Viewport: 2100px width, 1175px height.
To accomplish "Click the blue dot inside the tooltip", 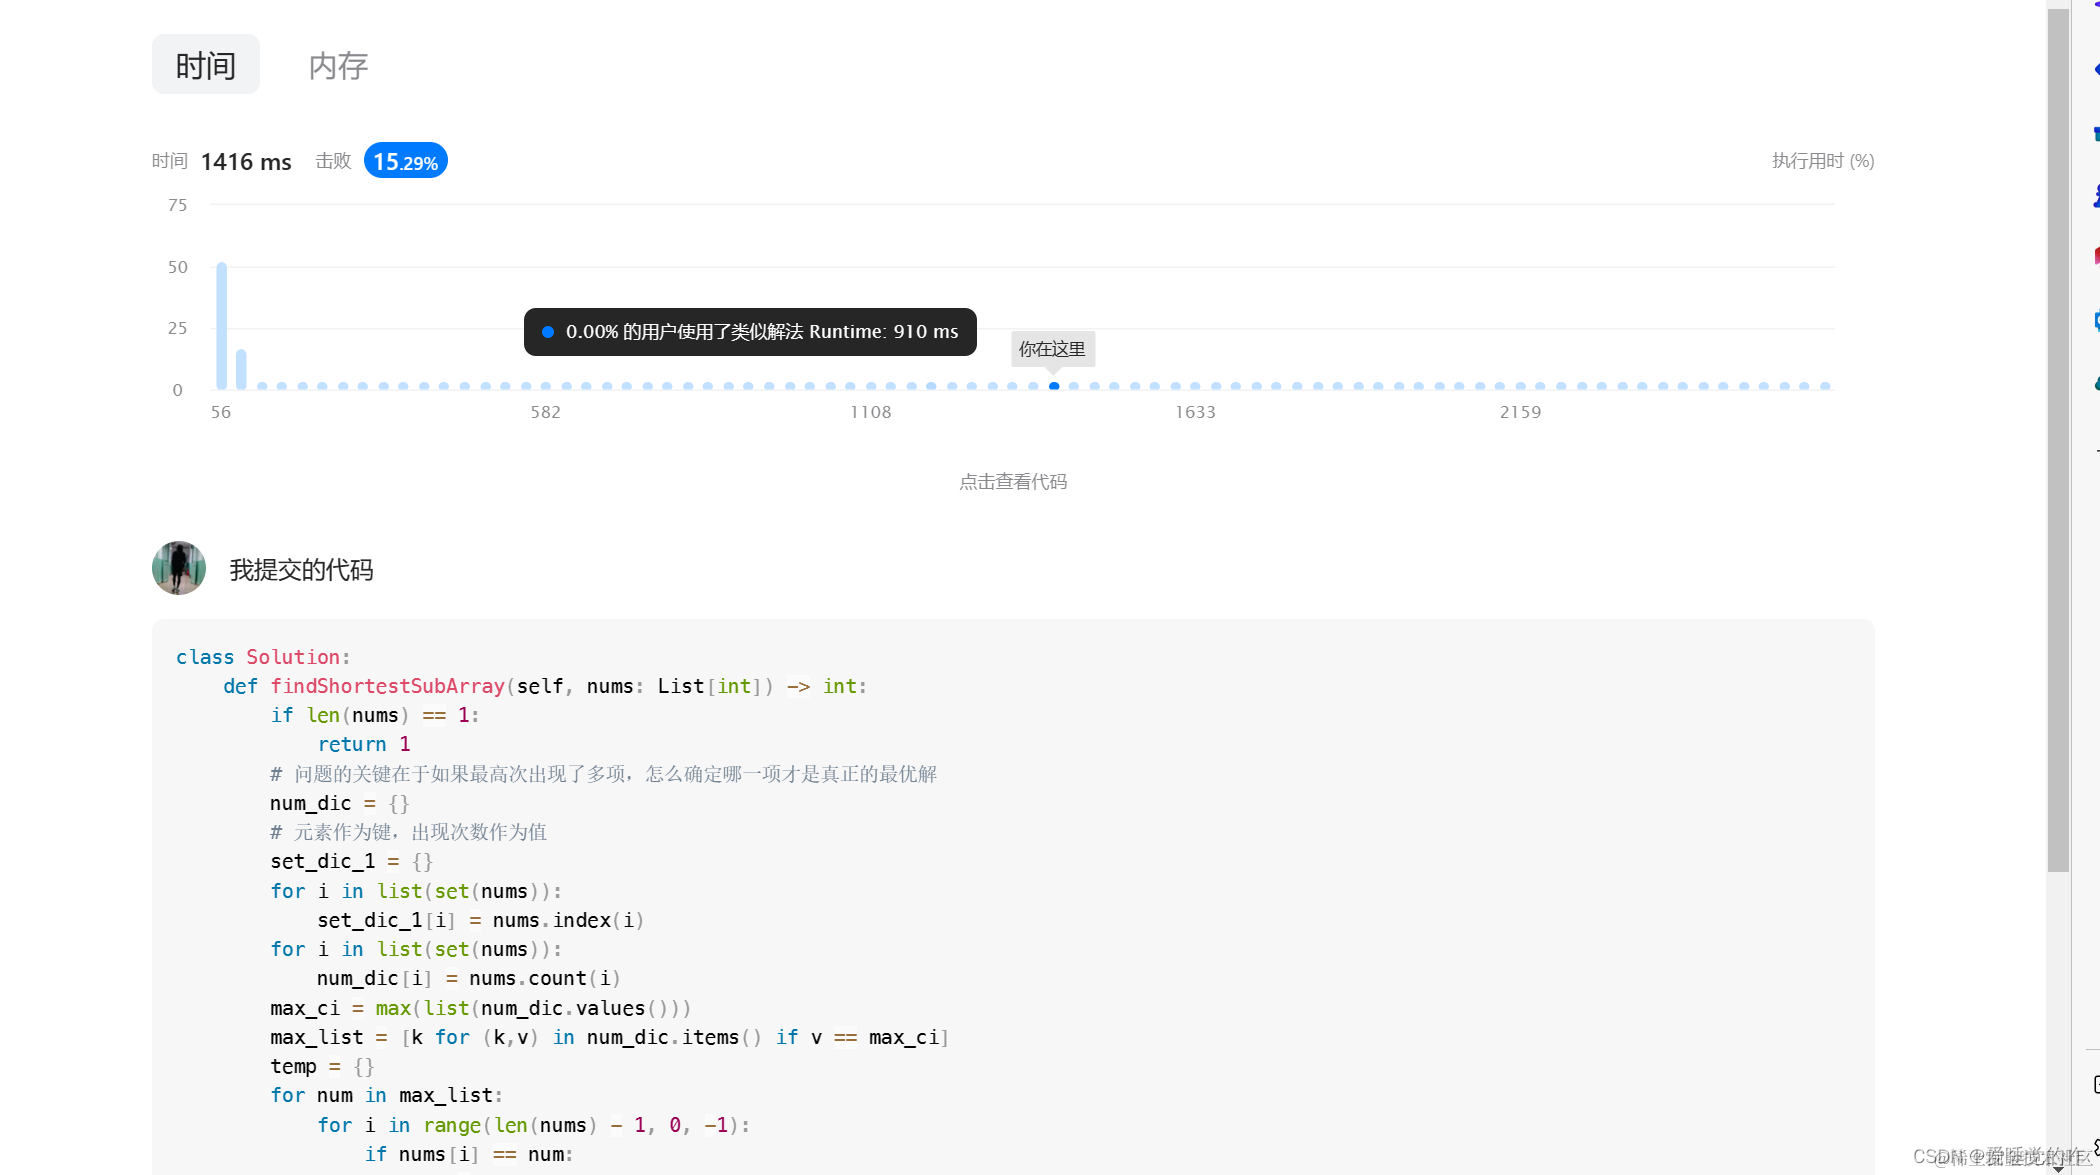I will pyautogui.click(x=548, y=332).
